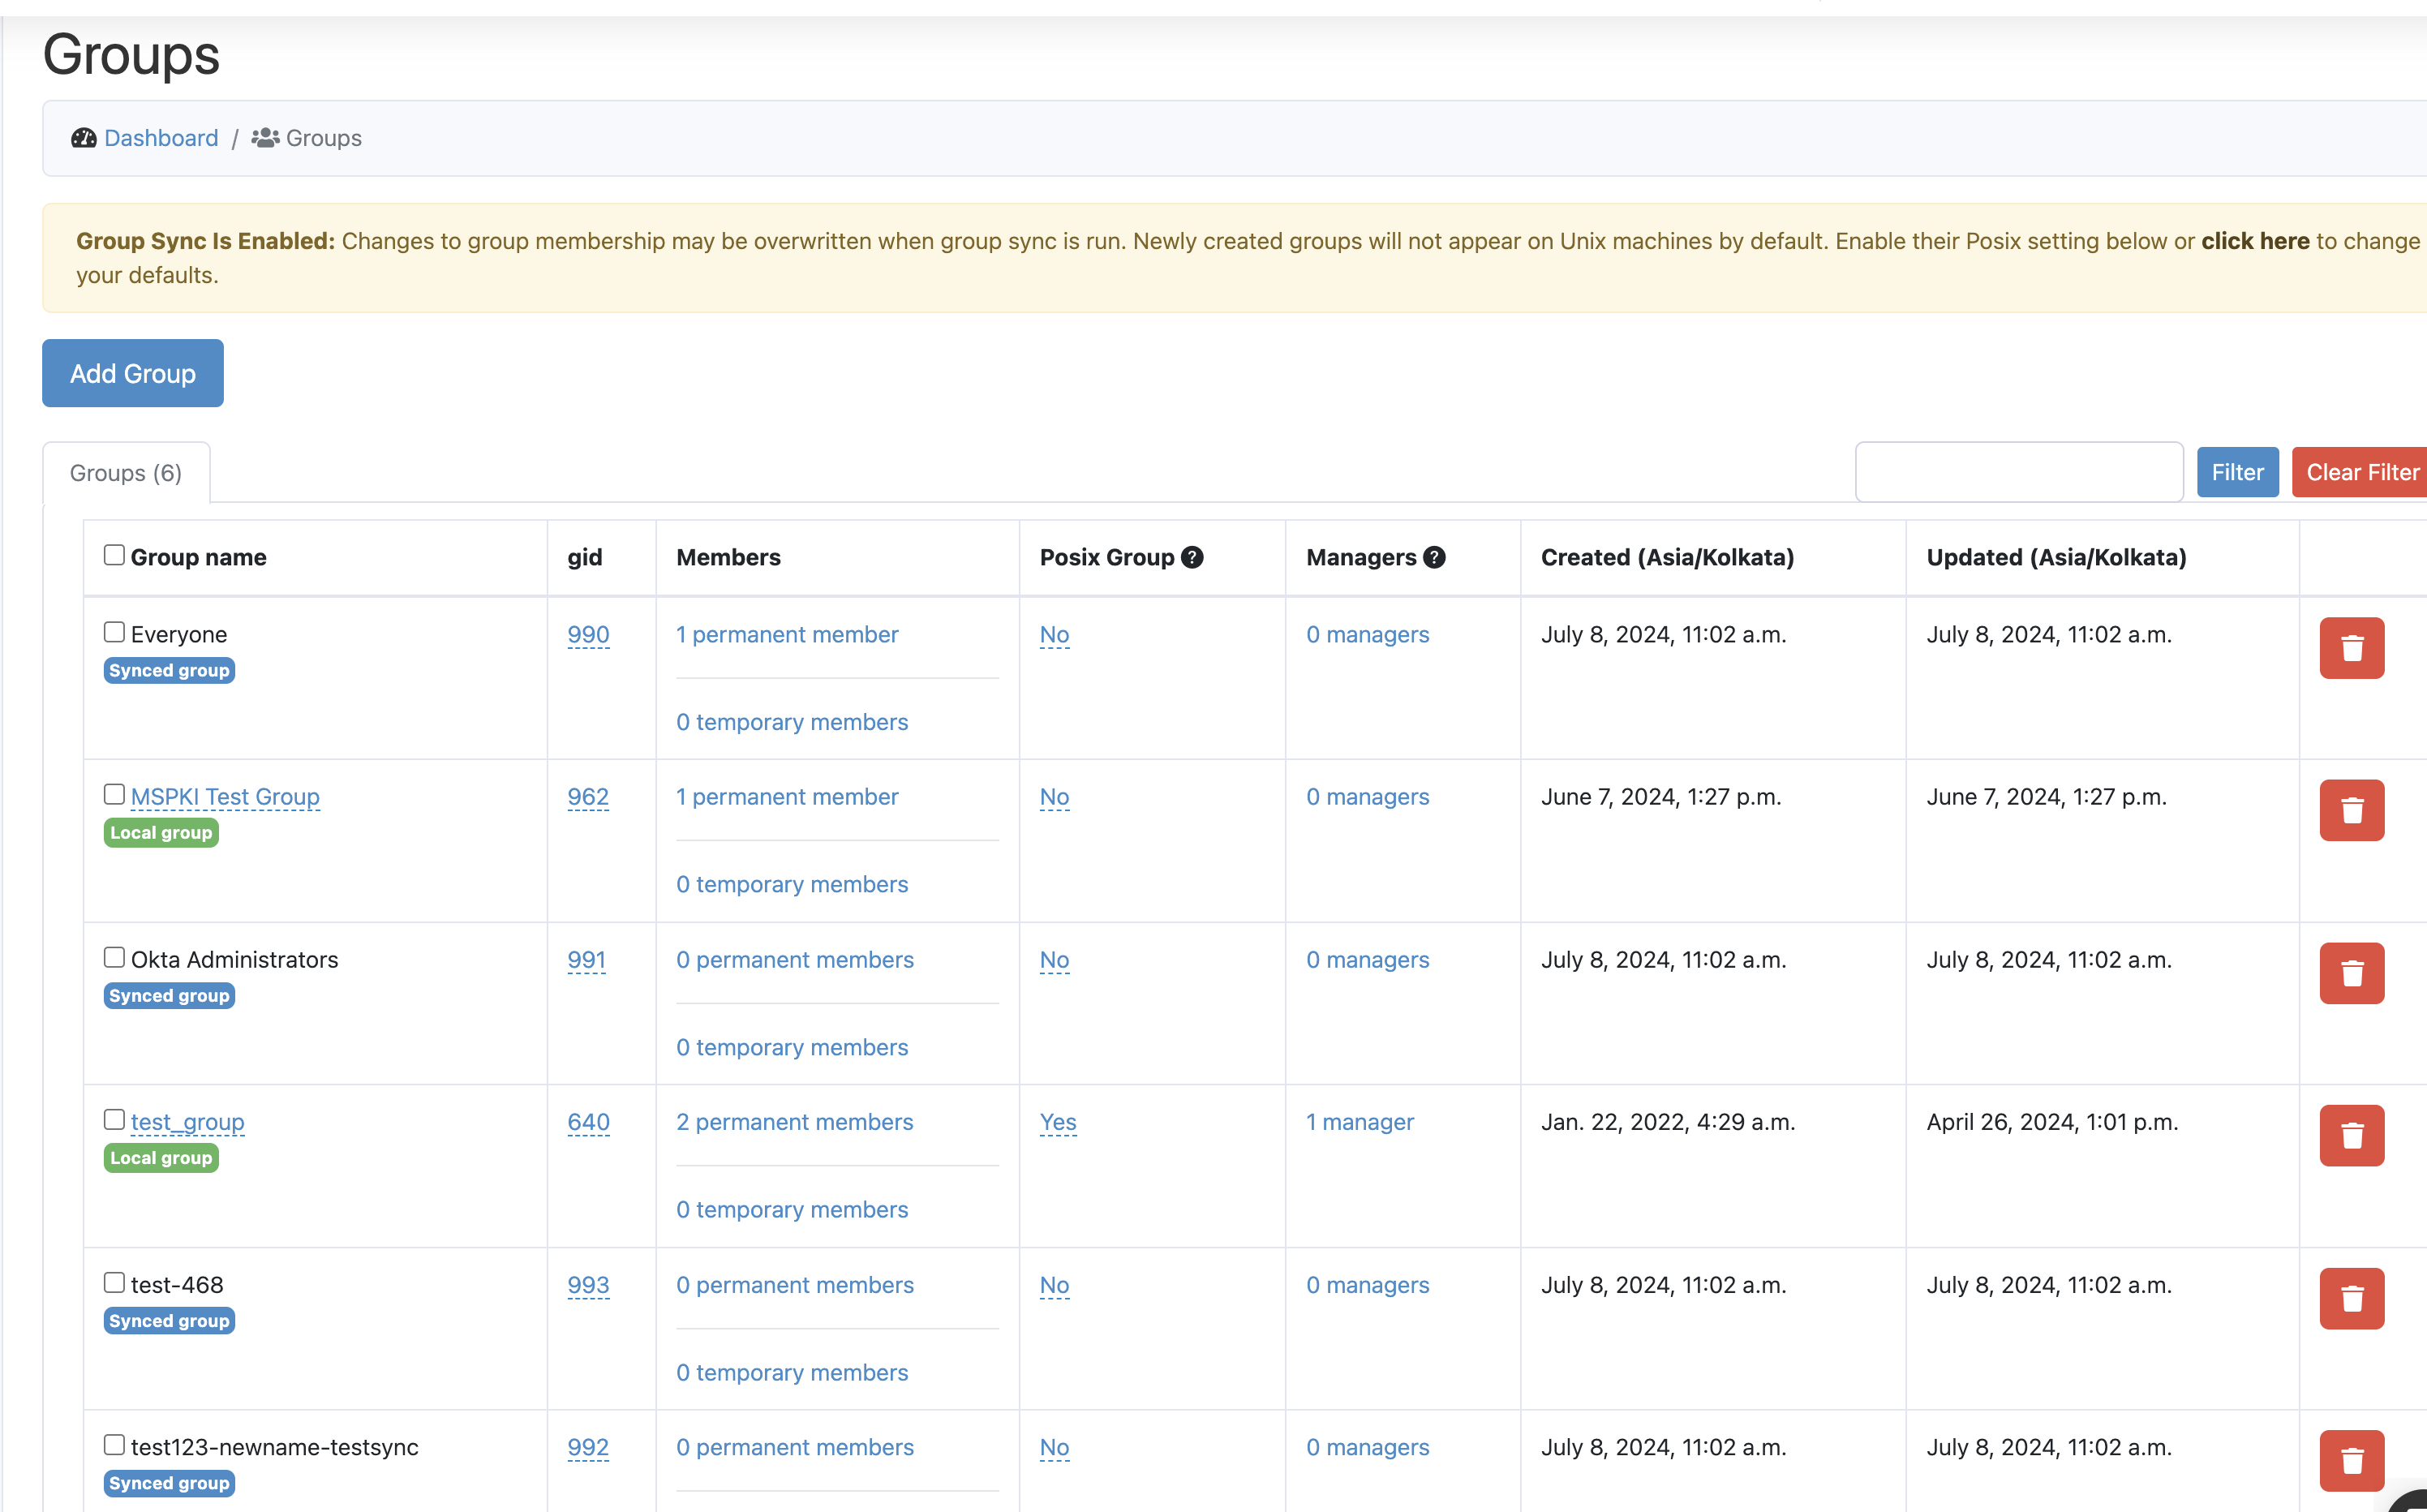Click Posix 'Yes' for test_group
This screenshot has width=2427, height=1512.
coord(1058,1122)
